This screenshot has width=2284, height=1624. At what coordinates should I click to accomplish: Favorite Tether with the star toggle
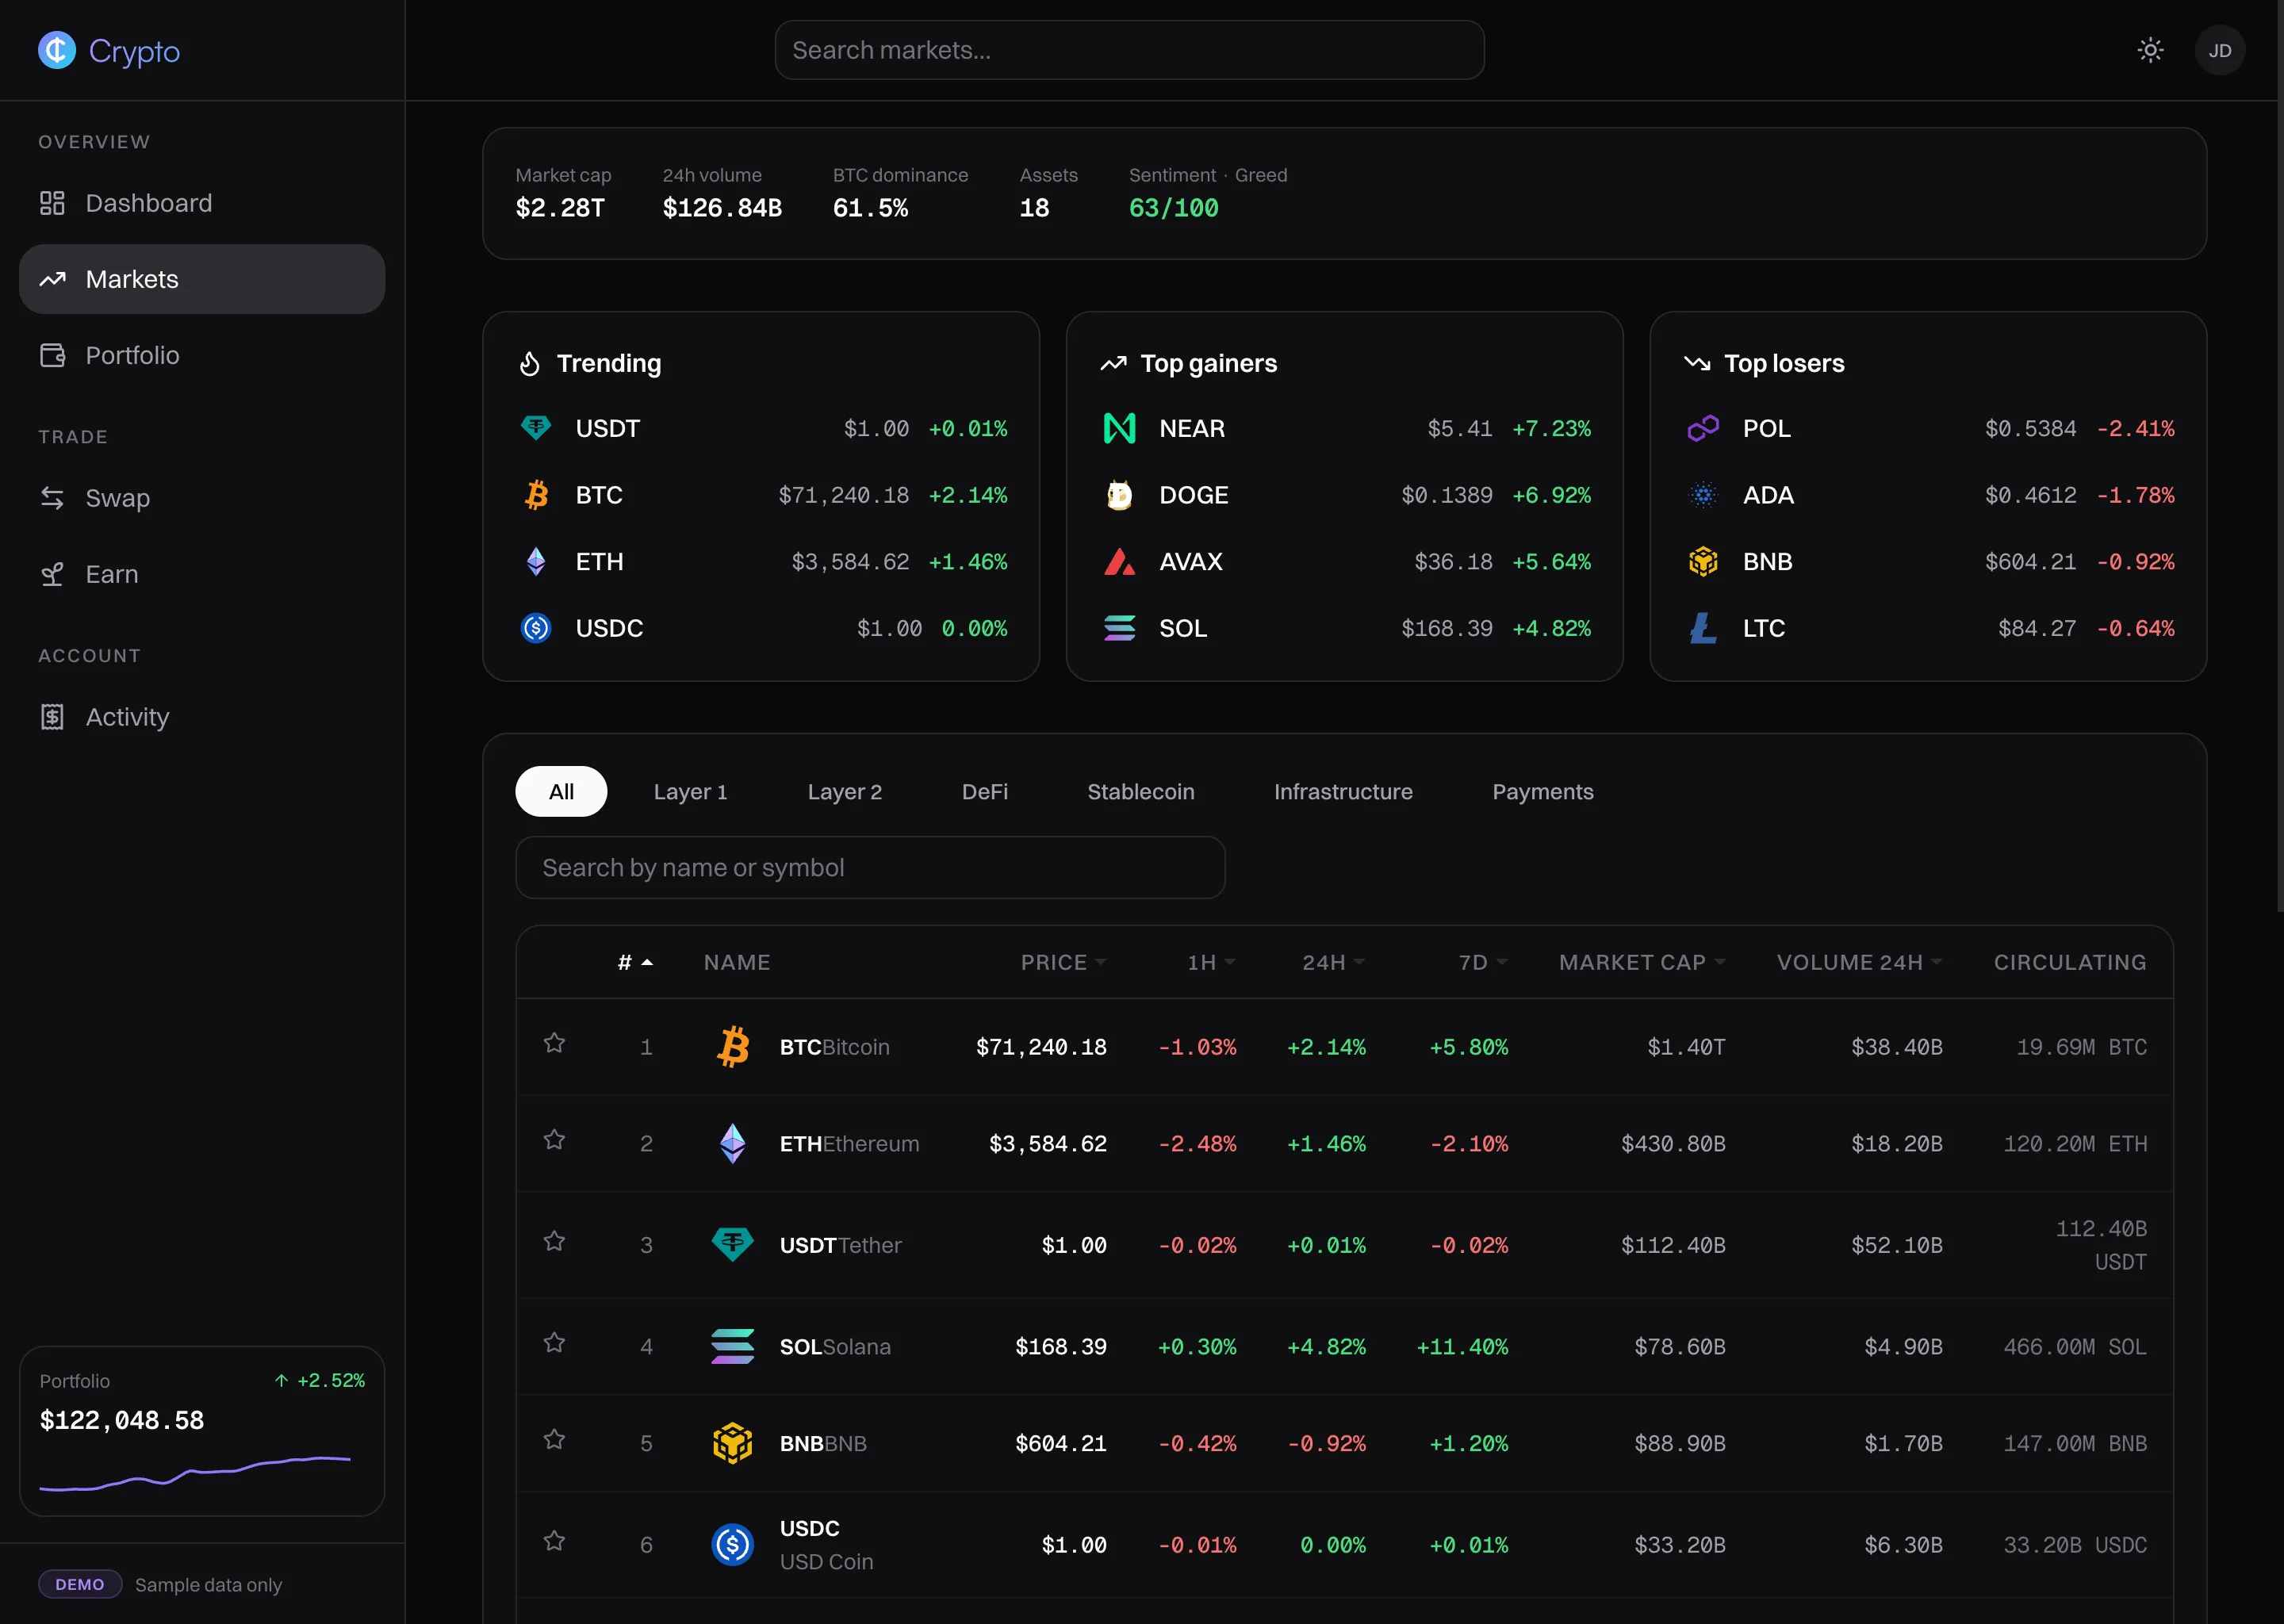pos(554,1241)
